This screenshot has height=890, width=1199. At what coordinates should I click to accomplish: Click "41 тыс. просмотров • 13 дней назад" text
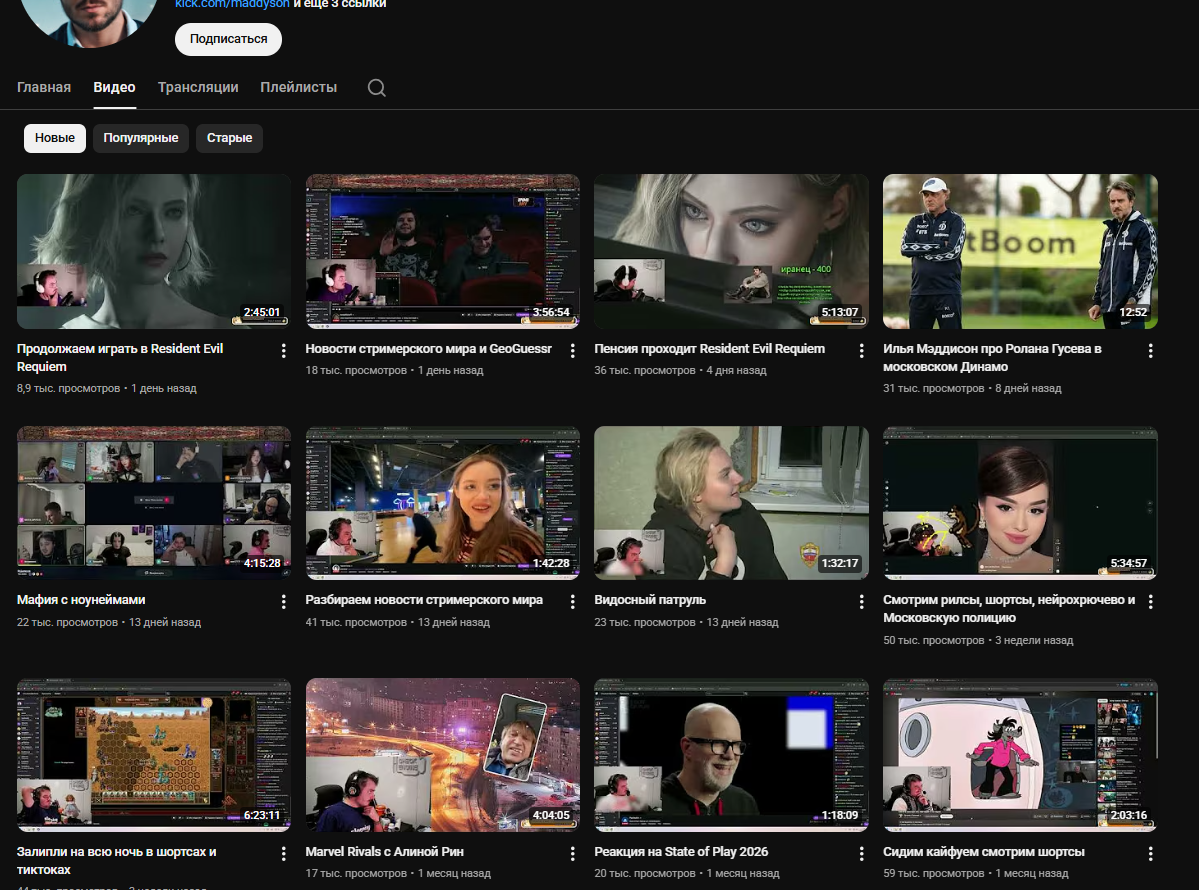coord(398,622)
